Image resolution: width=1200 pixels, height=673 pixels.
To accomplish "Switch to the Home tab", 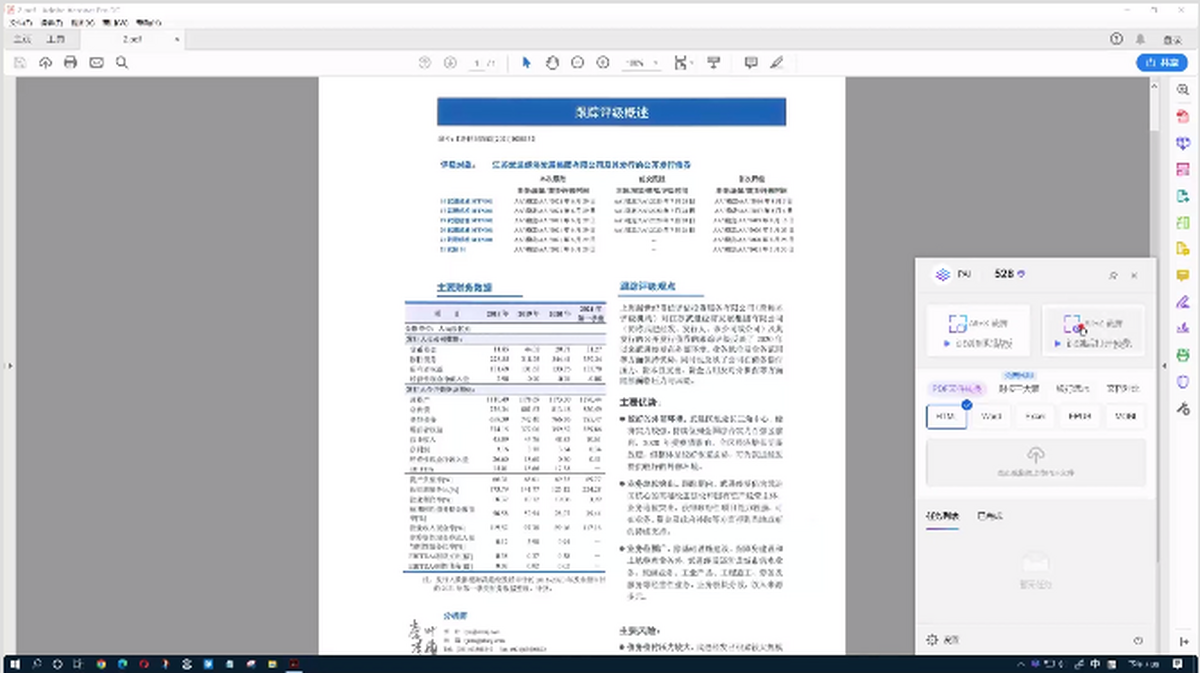I will [x=22, y=40].
